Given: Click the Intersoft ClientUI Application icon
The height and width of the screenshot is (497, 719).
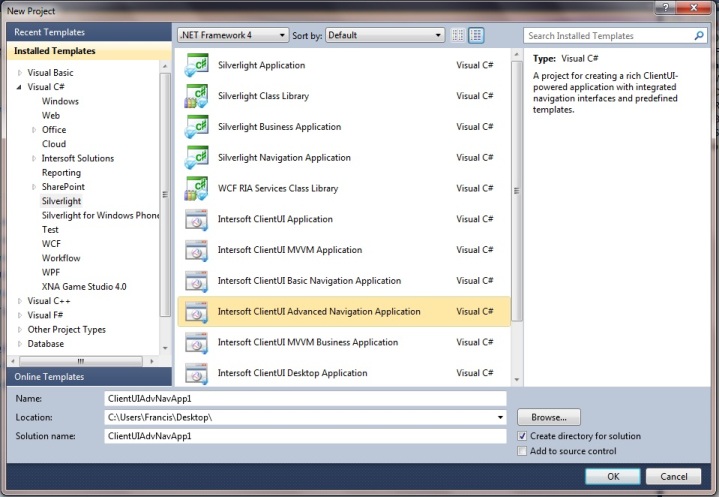Looking at the screenshot, I should pyautogui.click(x=196, y=219).
